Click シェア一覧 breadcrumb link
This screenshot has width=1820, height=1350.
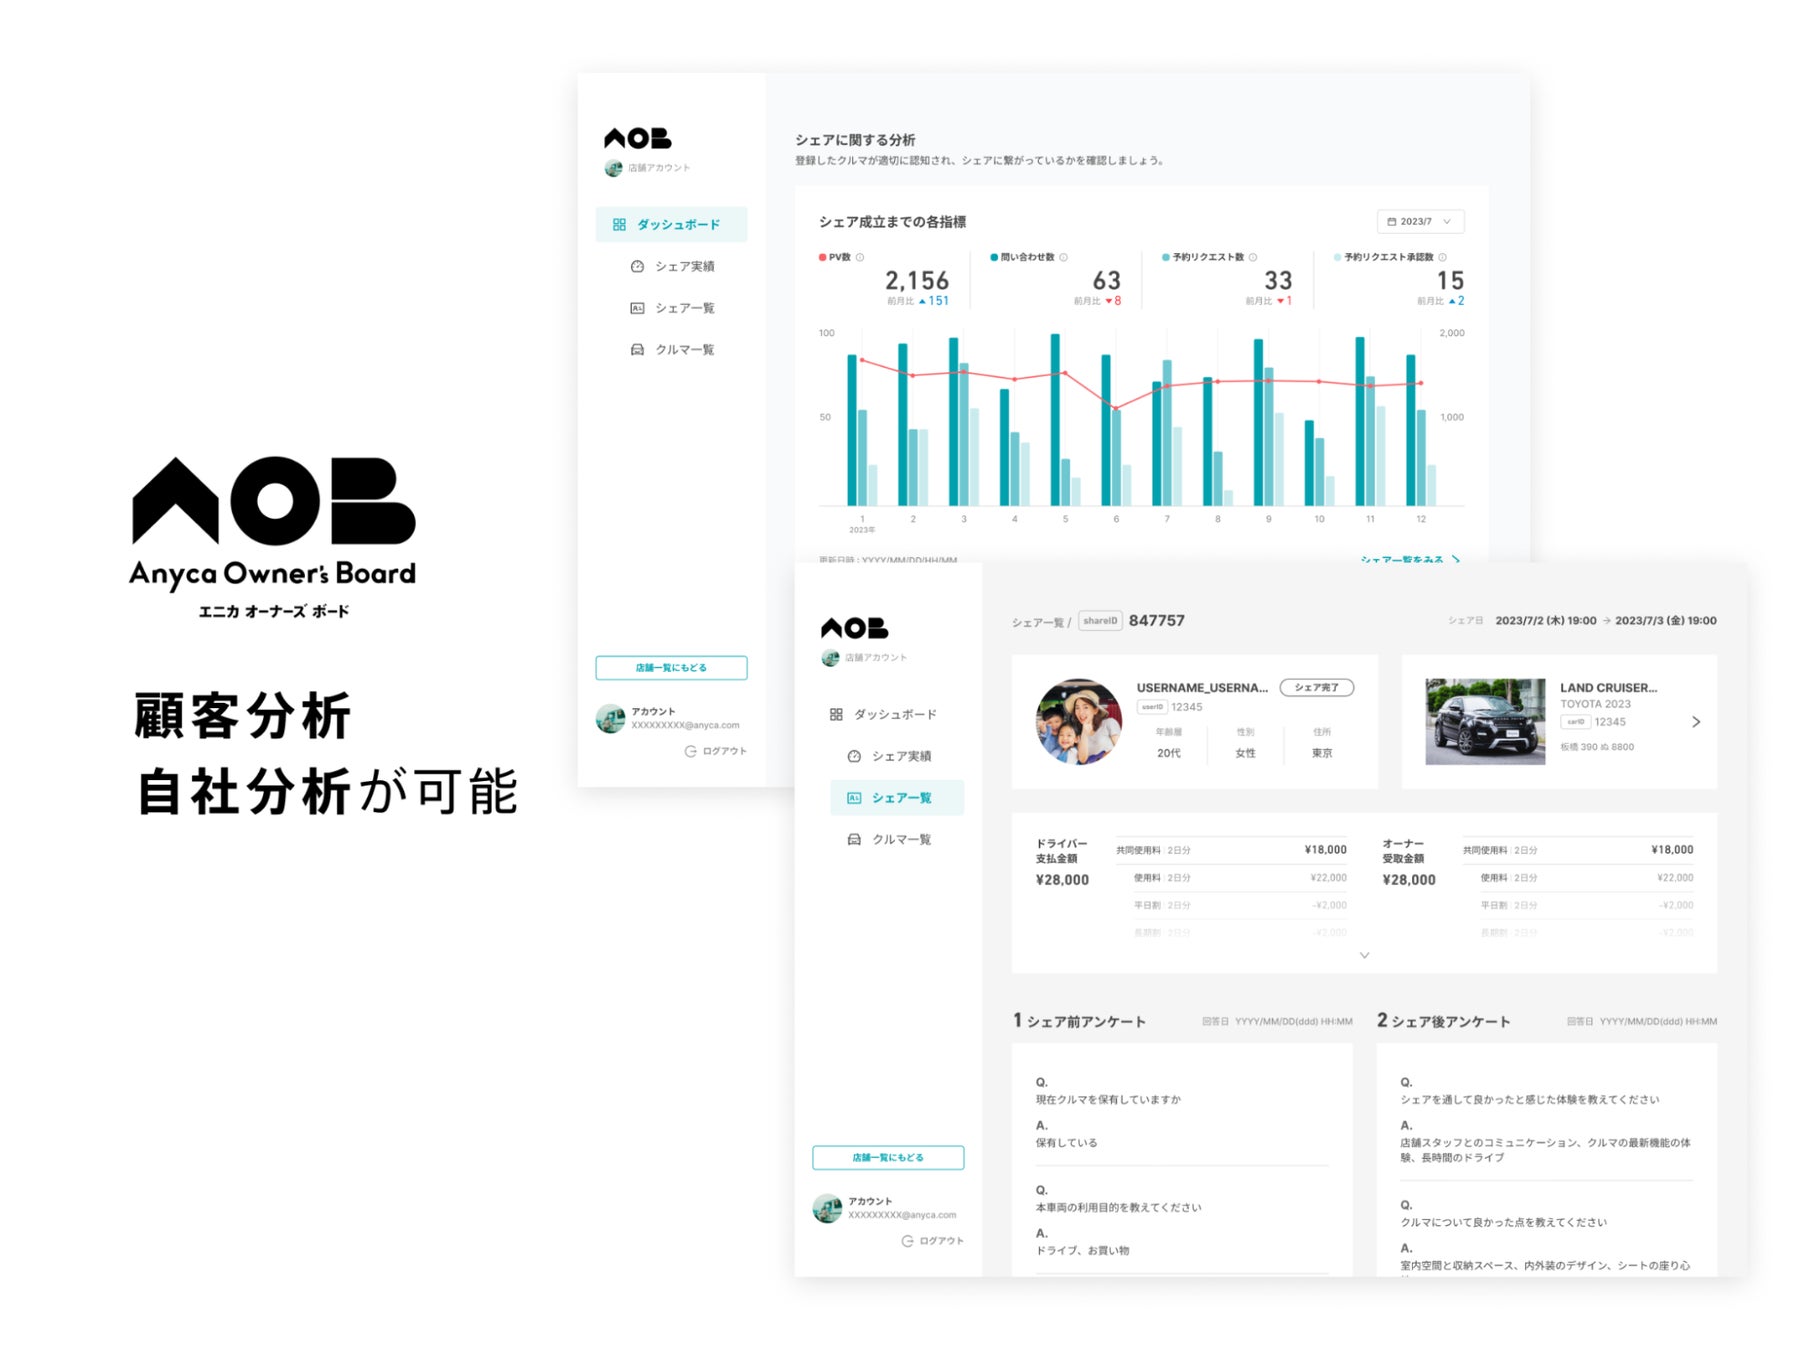[x=1037, y=623]
